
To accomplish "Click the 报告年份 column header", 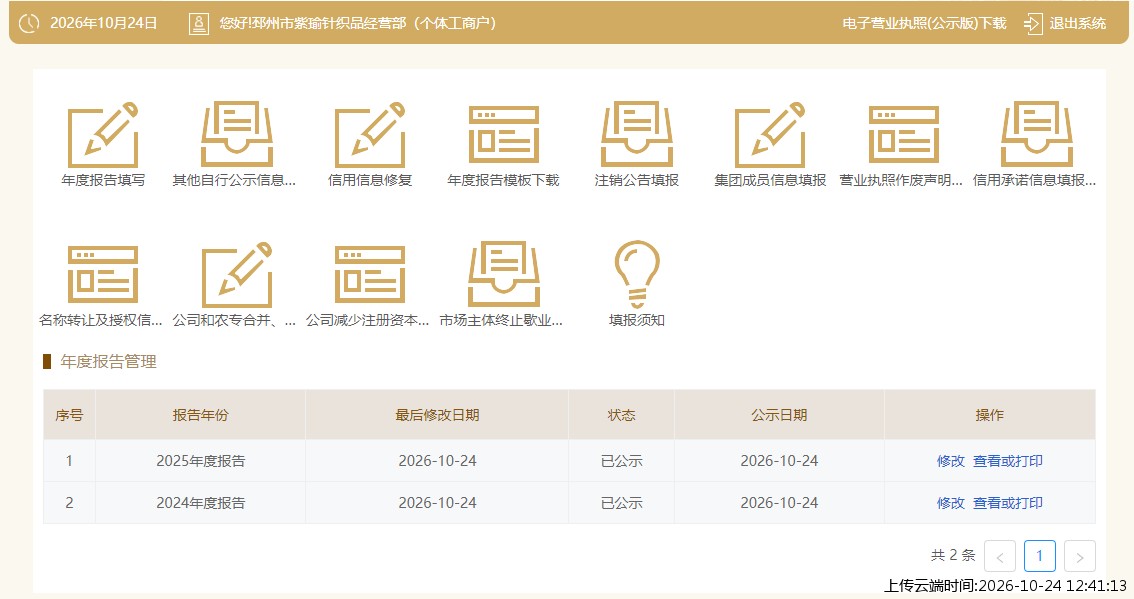I will tap(200, 415).
